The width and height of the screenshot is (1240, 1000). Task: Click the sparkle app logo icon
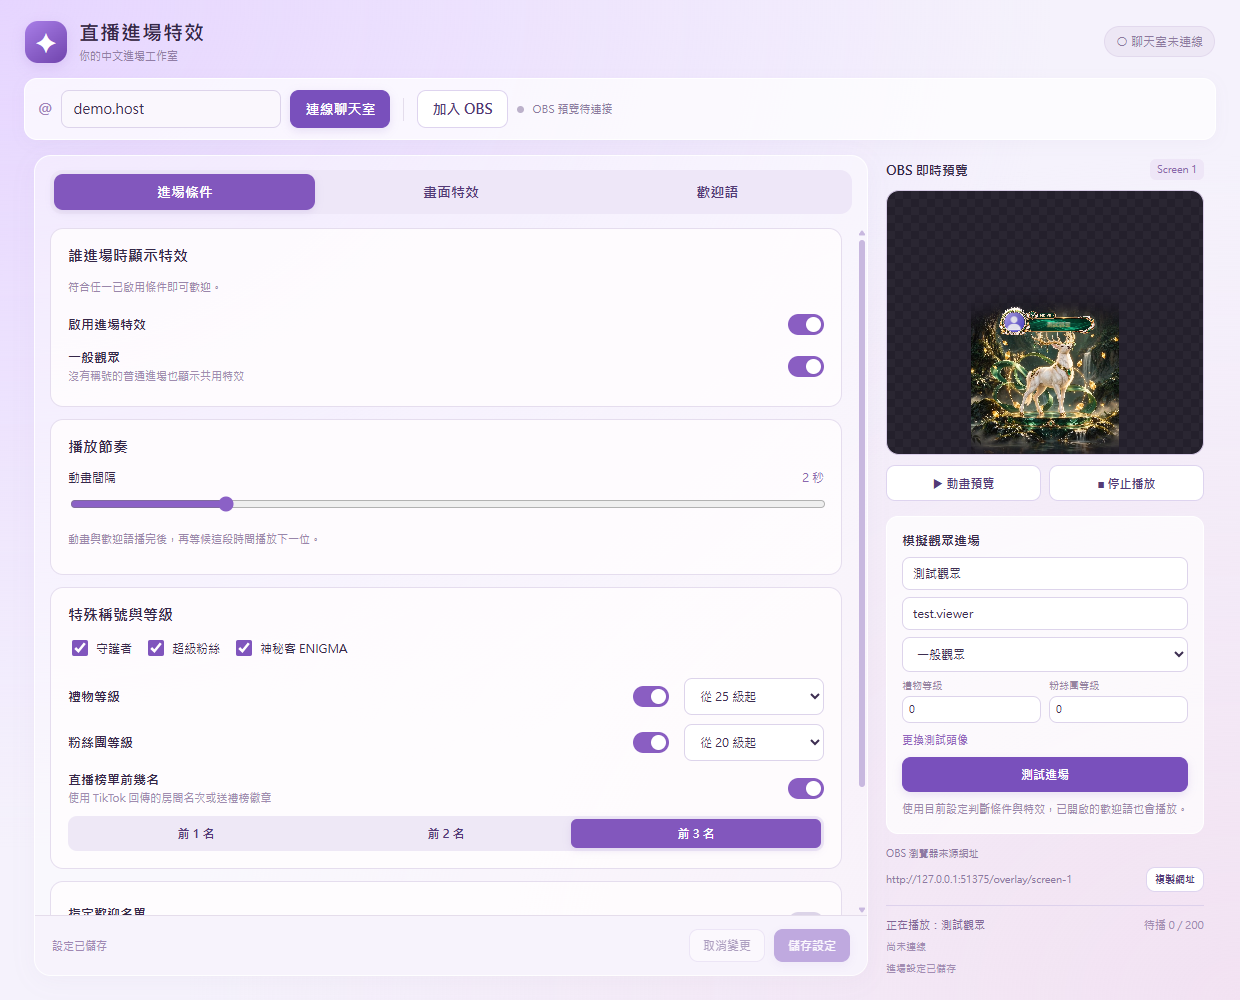tap(46, 42)
